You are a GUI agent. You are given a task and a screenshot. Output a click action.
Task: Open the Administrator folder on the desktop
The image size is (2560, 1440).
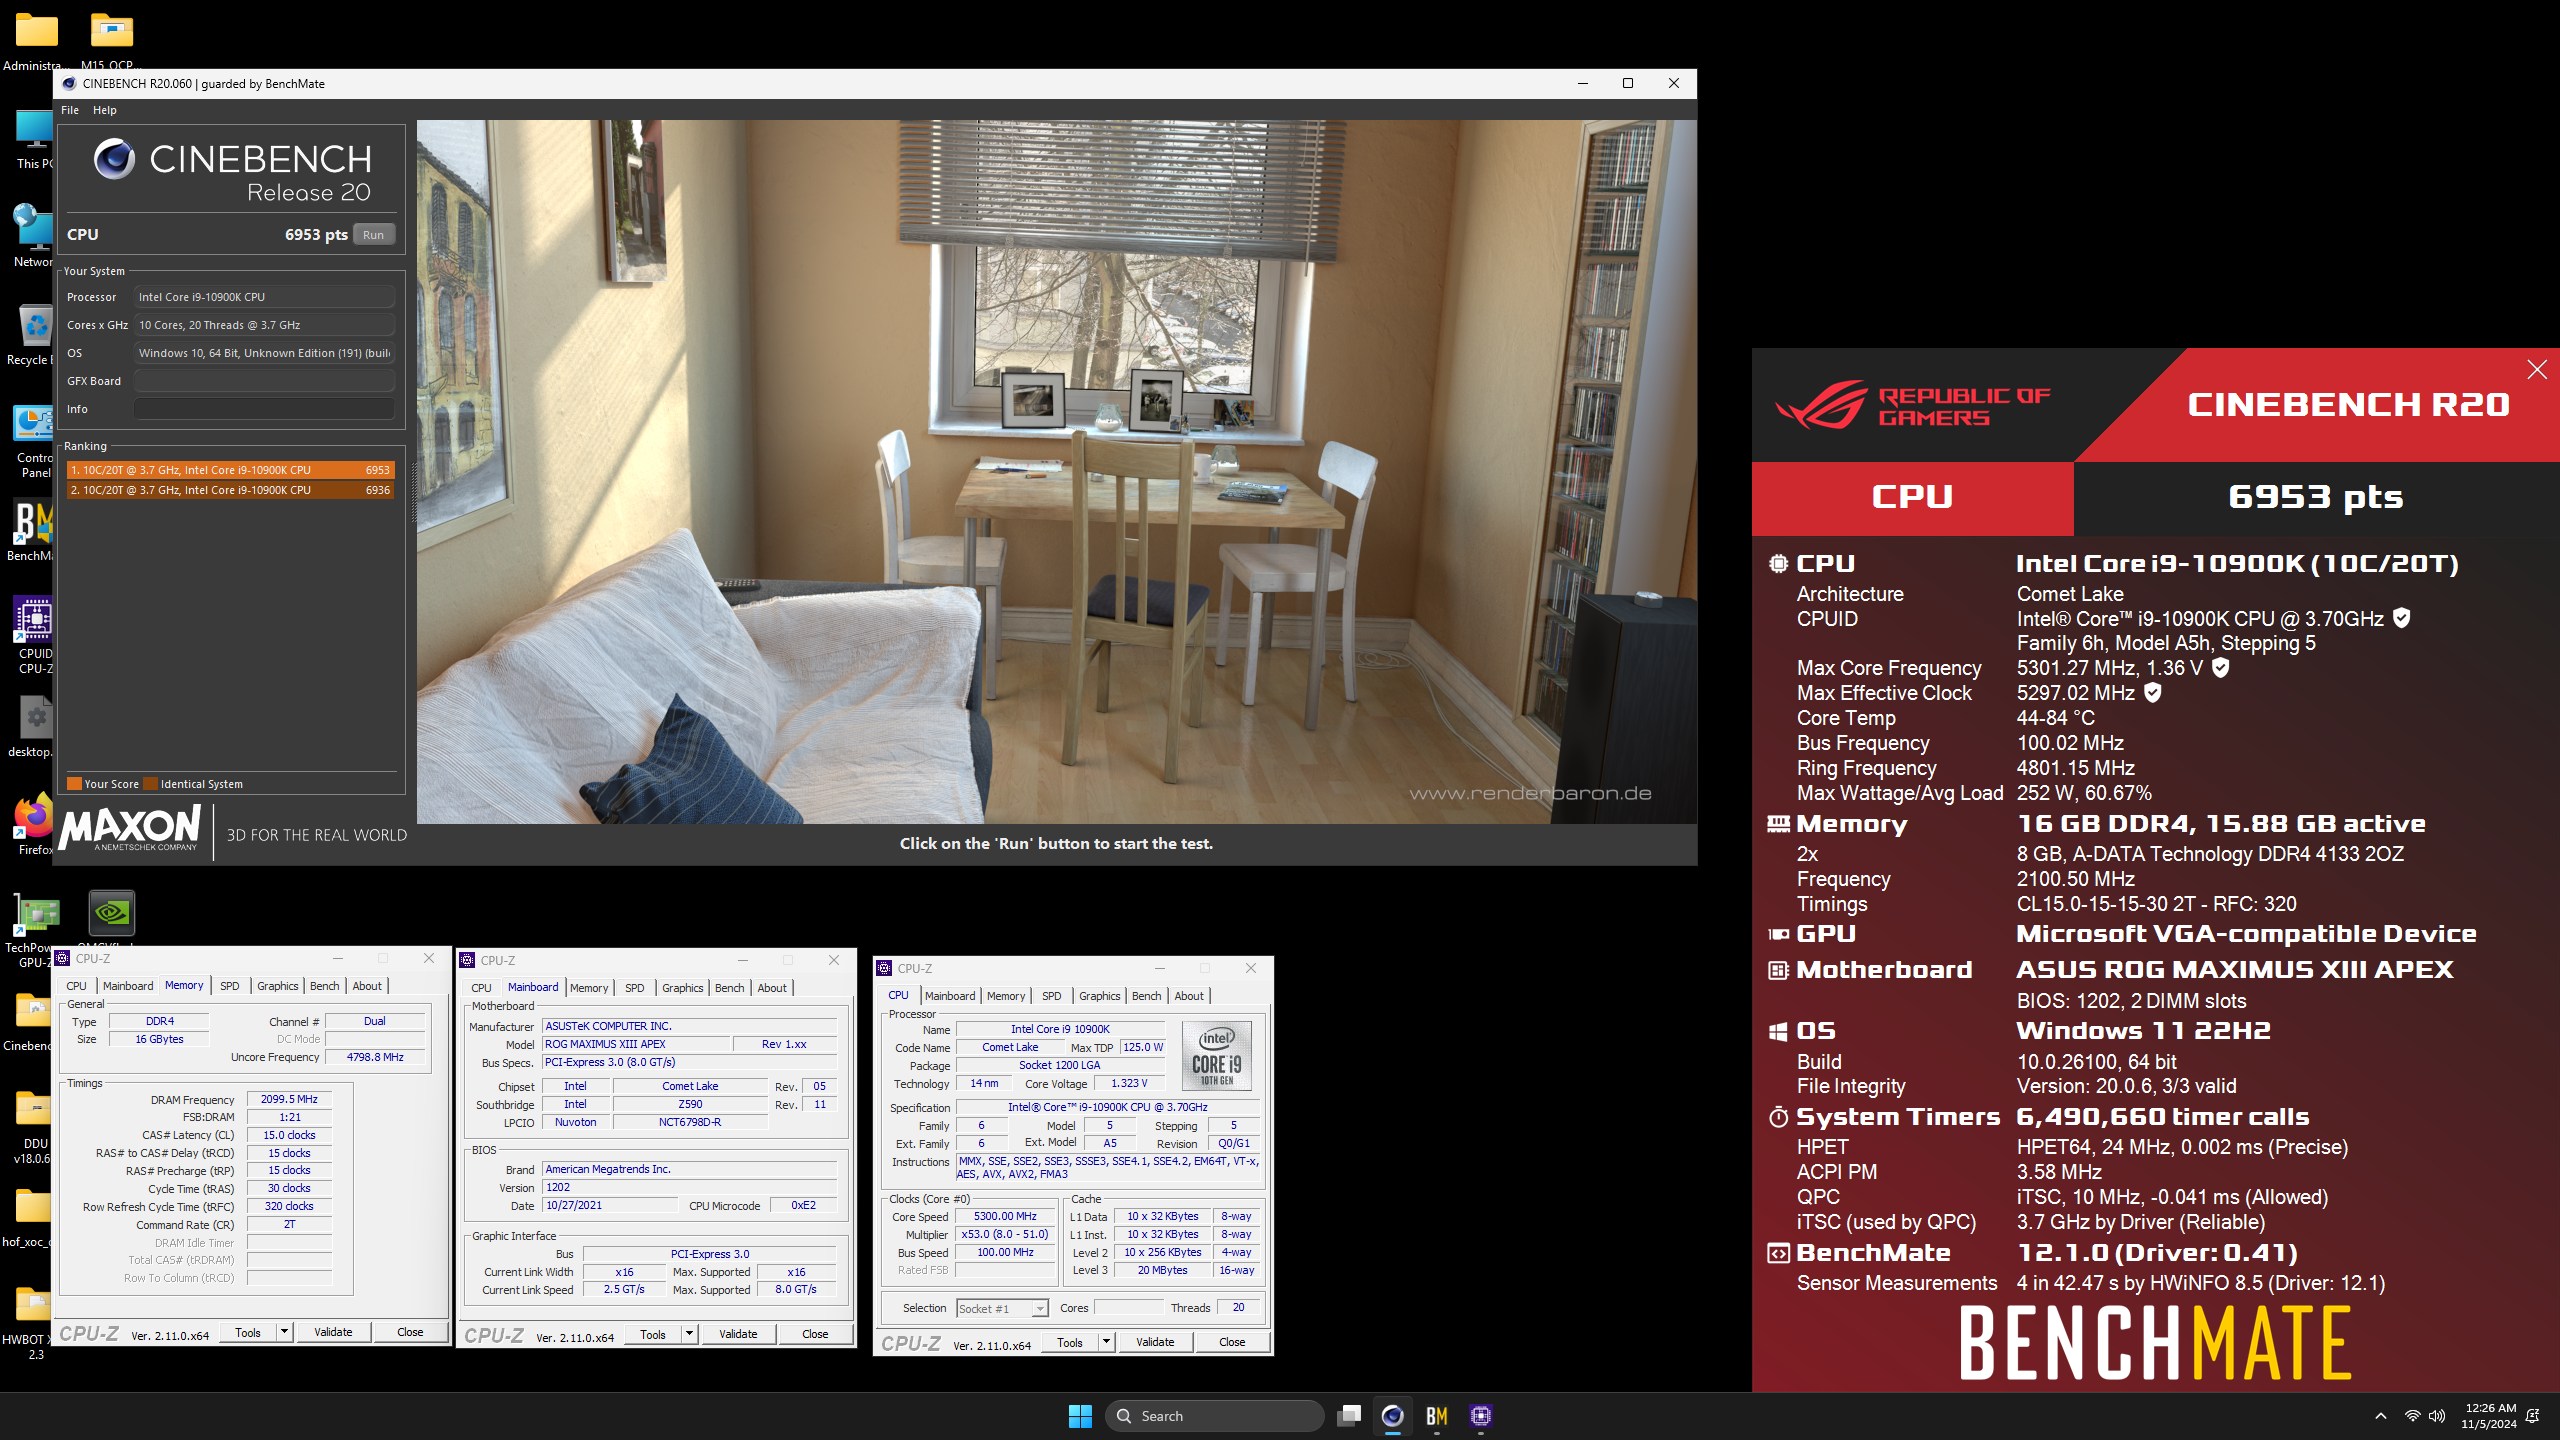tap(36, 40)
